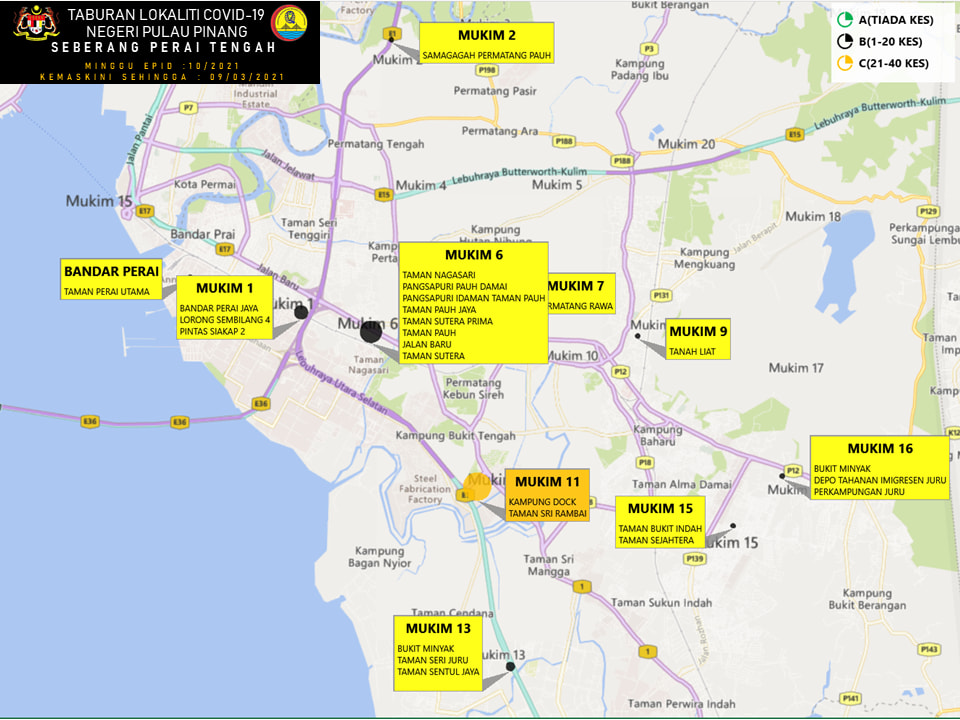Select 'TAMAN NAGASARI' in Mukim 6 list

[x=439, y=275]
